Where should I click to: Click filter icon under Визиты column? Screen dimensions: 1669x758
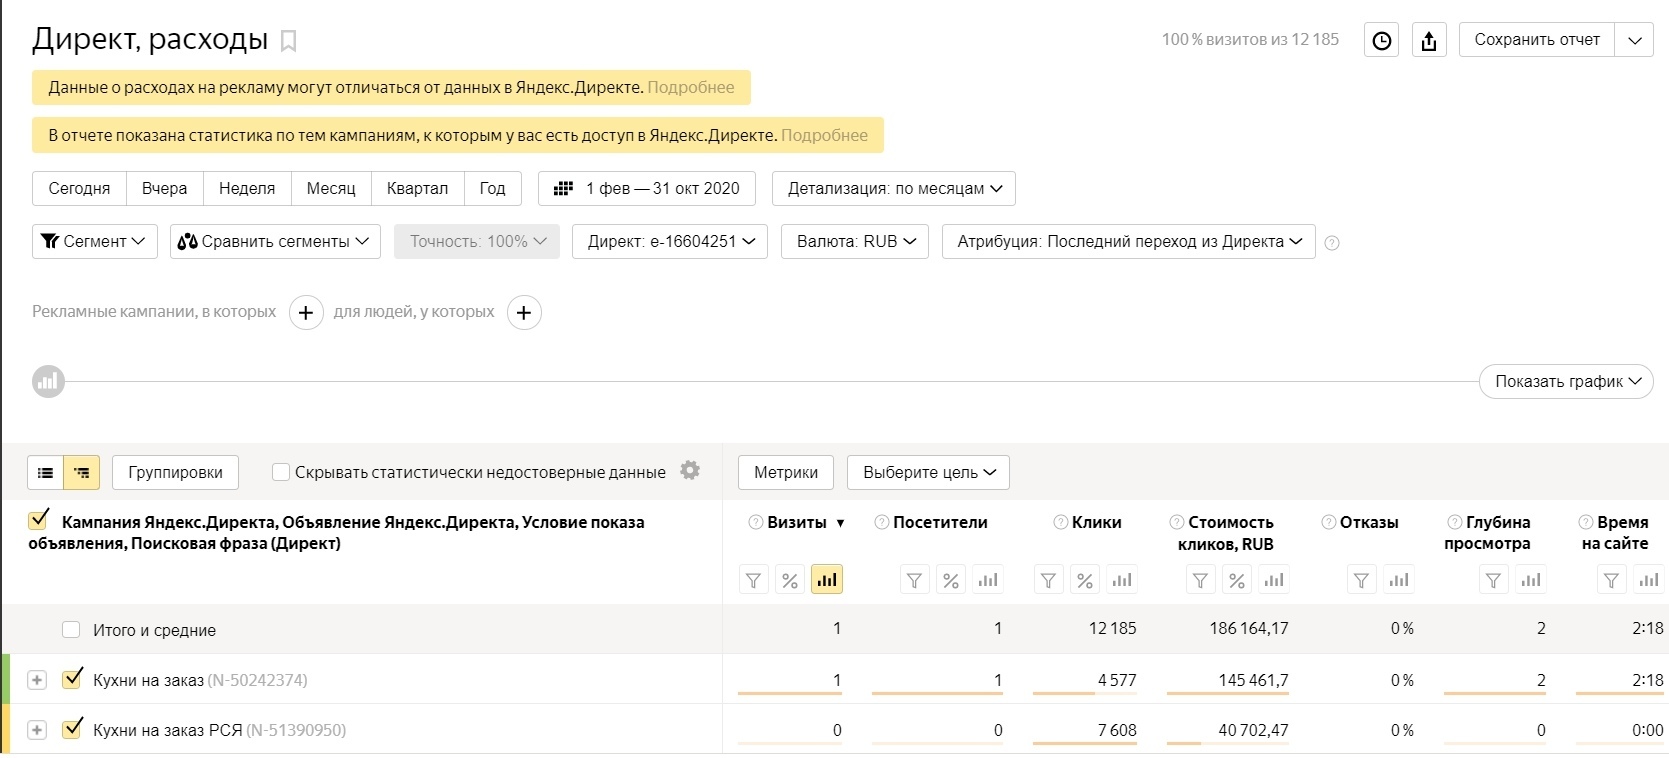pos(754,580)
